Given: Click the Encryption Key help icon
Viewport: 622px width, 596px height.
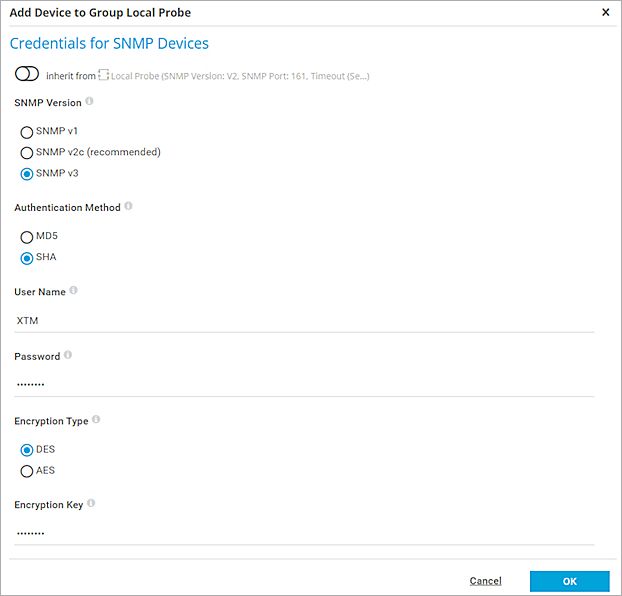Looking at the screenshot, I should [91, 504].
